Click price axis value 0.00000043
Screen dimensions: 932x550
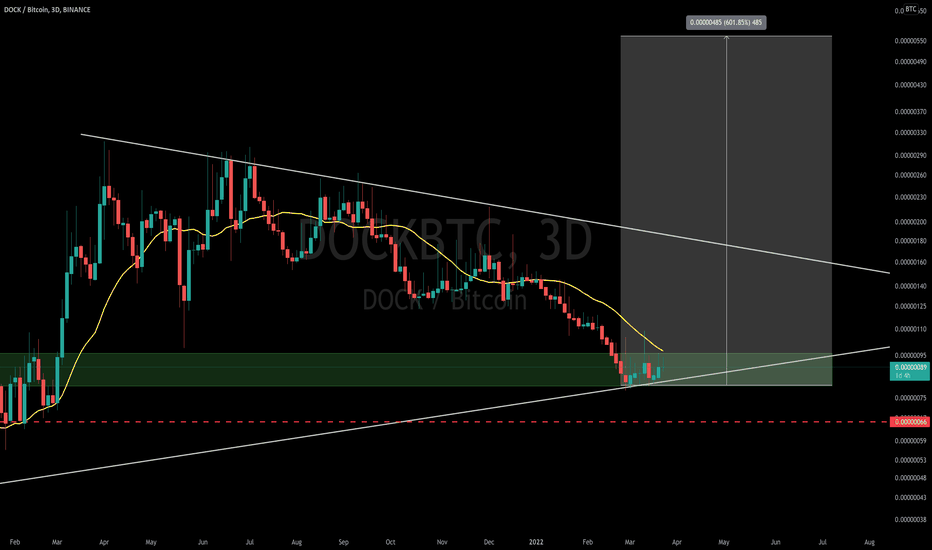(x=910, y=498)
